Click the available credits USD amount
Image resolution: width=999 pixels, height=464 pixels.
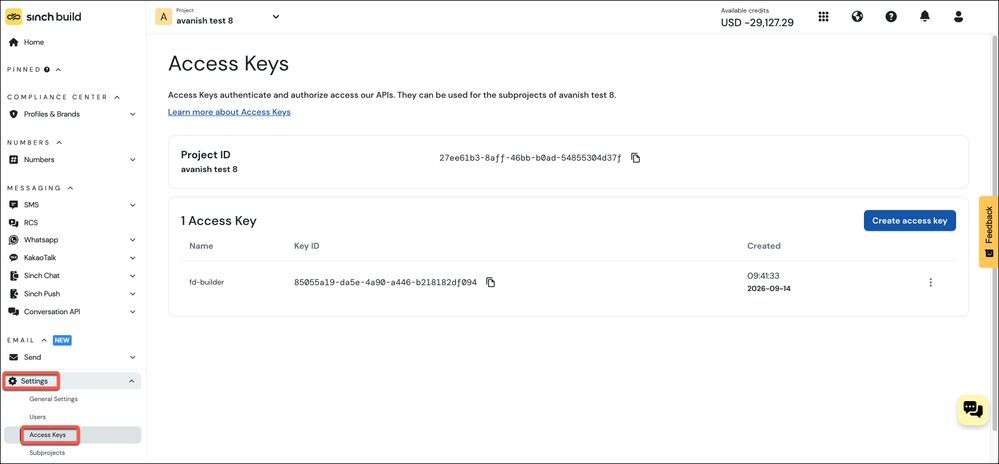(757, 22)
